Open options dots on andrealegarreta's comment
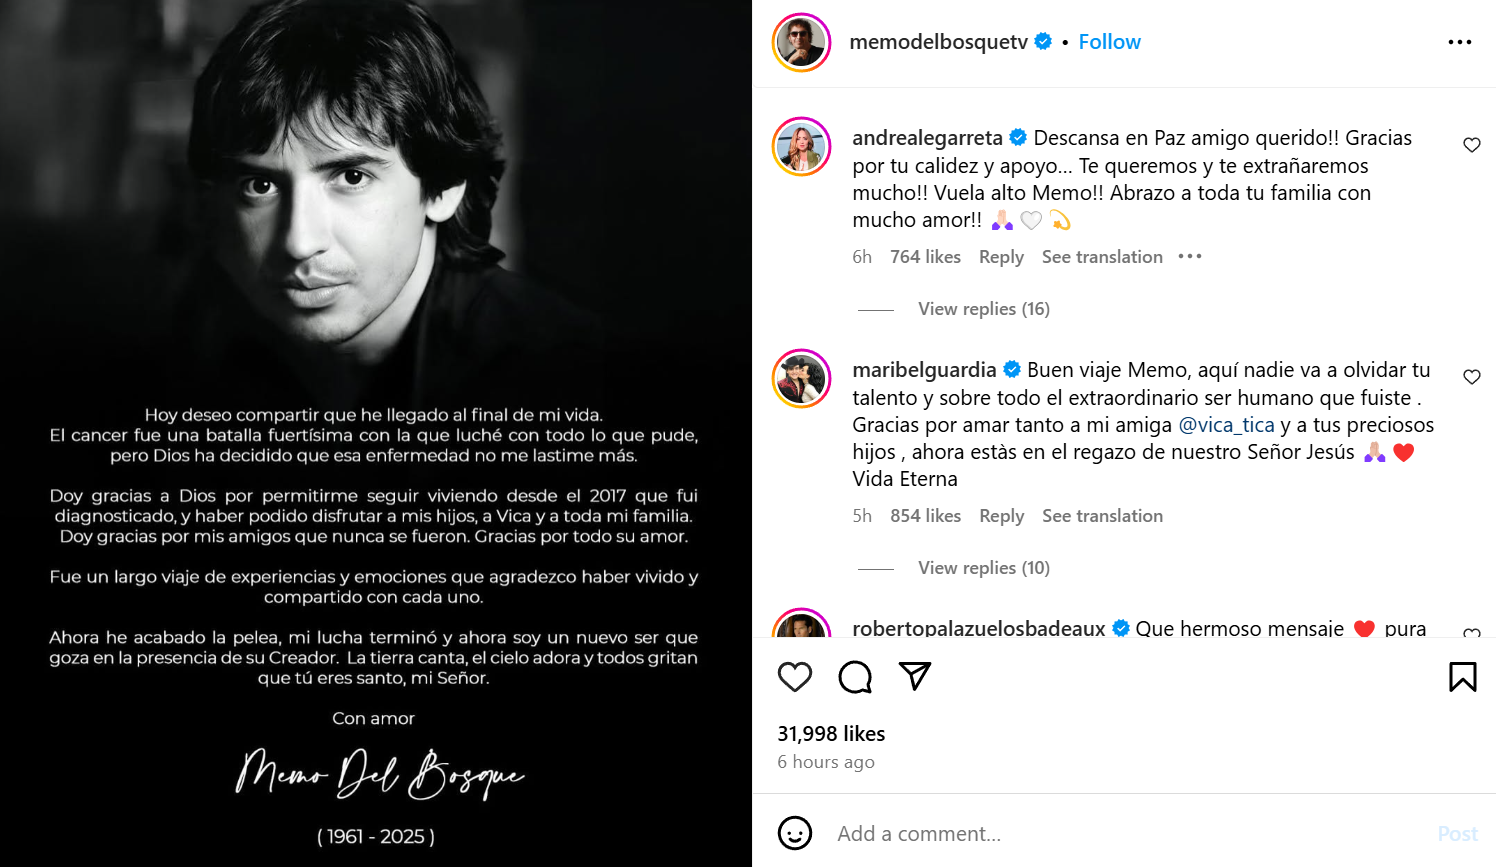Image resolution: width=1496 pixels, height=867 pixels. [x=1189, y=257]
